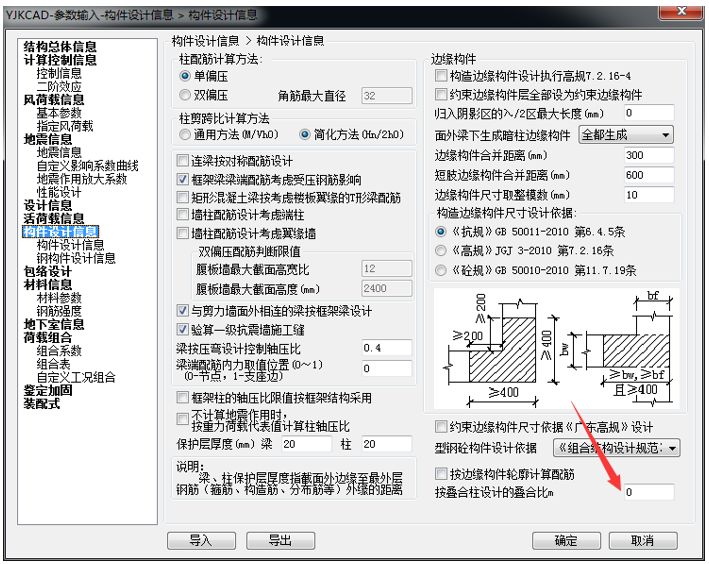The width and height of the screenshot is (709, 564).
Task: Open 自定义影响系数曲线 tree item
Action: pos(88,166)
